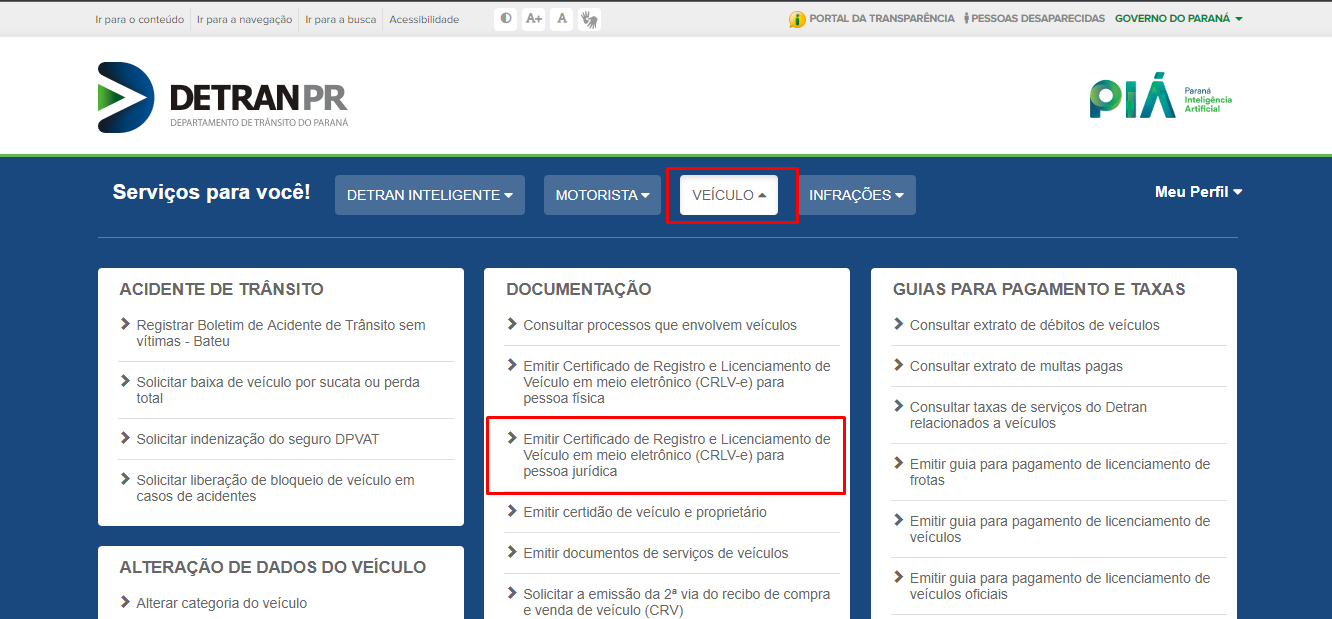Image resolution: width=1332 pixels, height=619 pixels.
Task: Expand Meu Perfil dropdown
Action: [x=1198, y=192]
